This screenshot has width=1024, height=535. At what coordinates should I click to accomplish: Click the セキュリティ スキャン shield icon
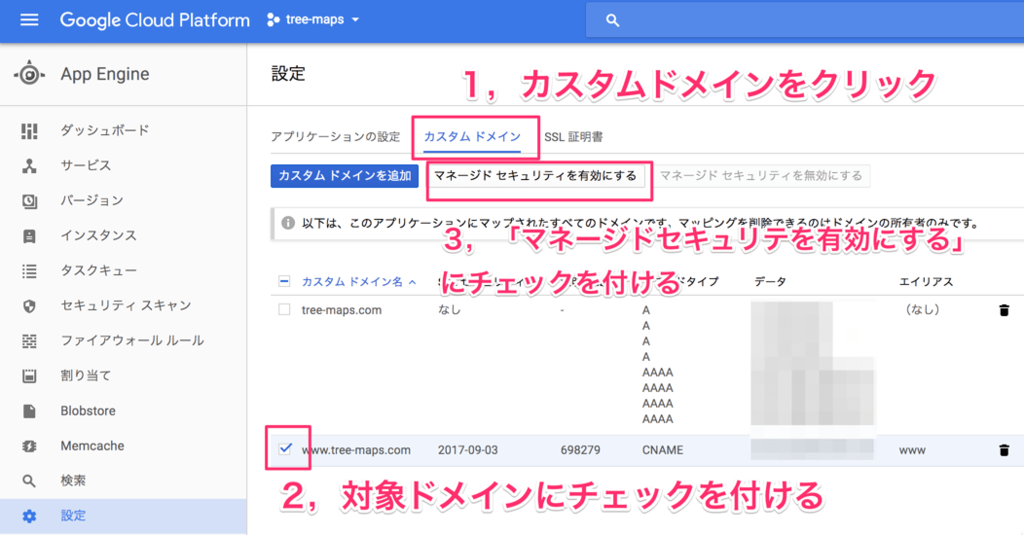29,306
